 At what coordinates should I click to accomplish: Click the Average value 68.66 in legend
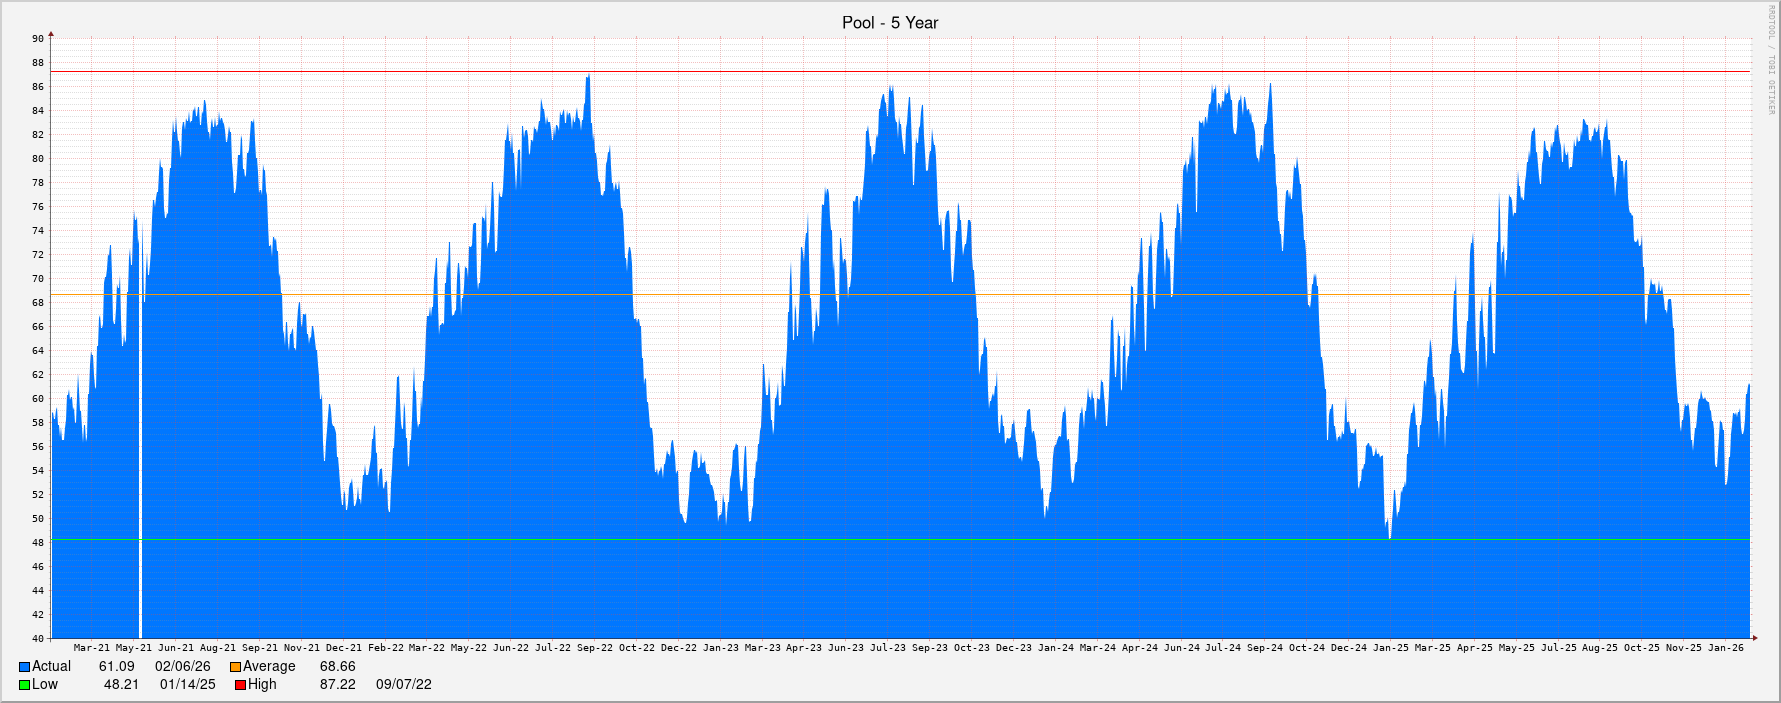click(x=338, y=667)
